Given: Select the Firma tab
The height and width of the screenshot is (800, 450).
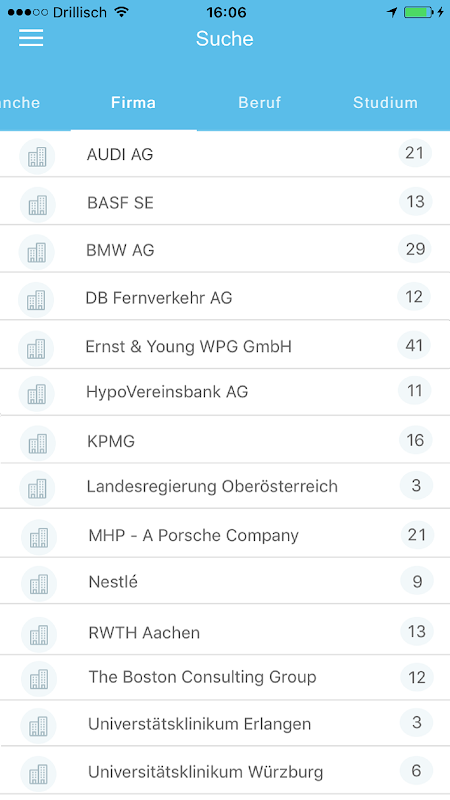Looking at the screenshot, I should (133, 103).
